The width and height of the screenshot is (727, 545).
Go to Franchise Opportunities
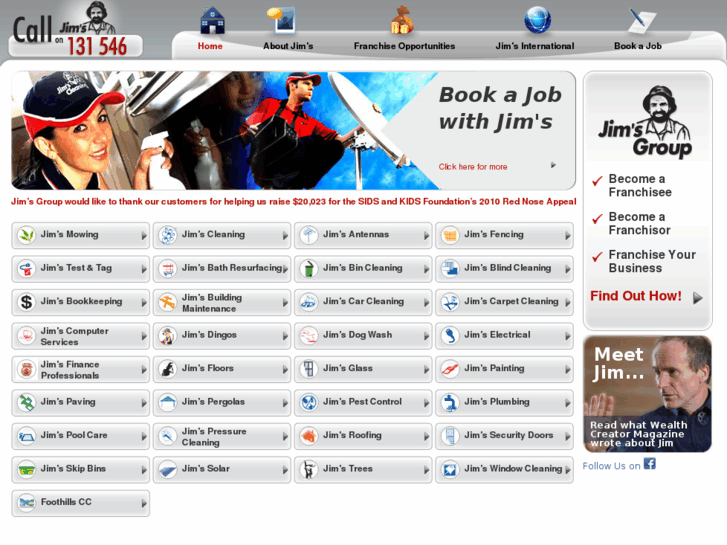pyautogui.click(x=404, y=46)
